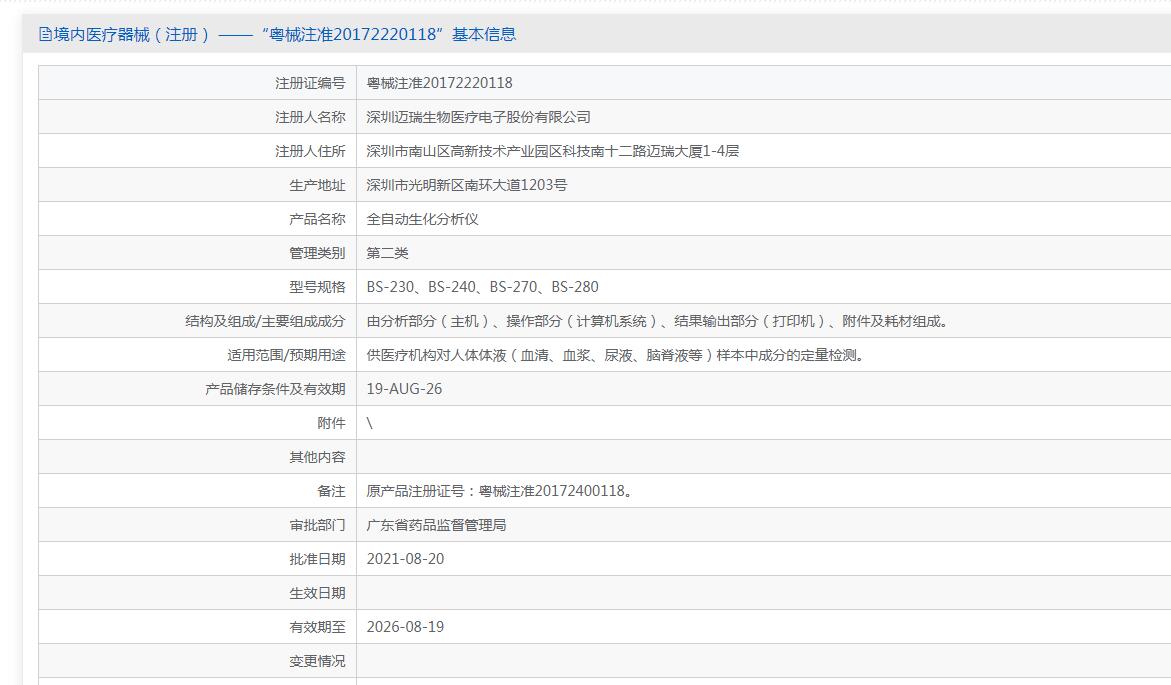Click the intended use text 供医疗机构对人体体液
The height and width of the screenshot is (685, 1171).
(615, 355)
